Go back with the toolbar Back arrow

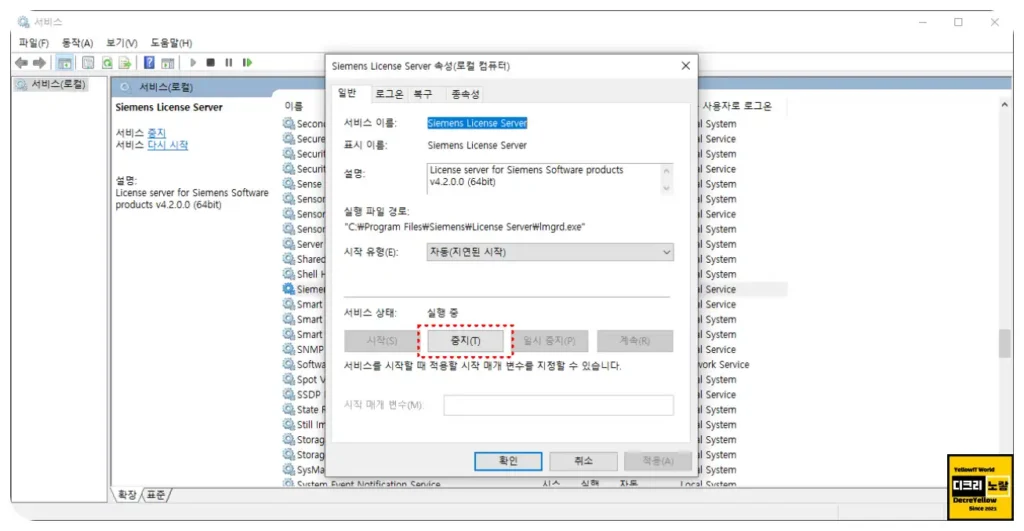click(x=22, y=63)
